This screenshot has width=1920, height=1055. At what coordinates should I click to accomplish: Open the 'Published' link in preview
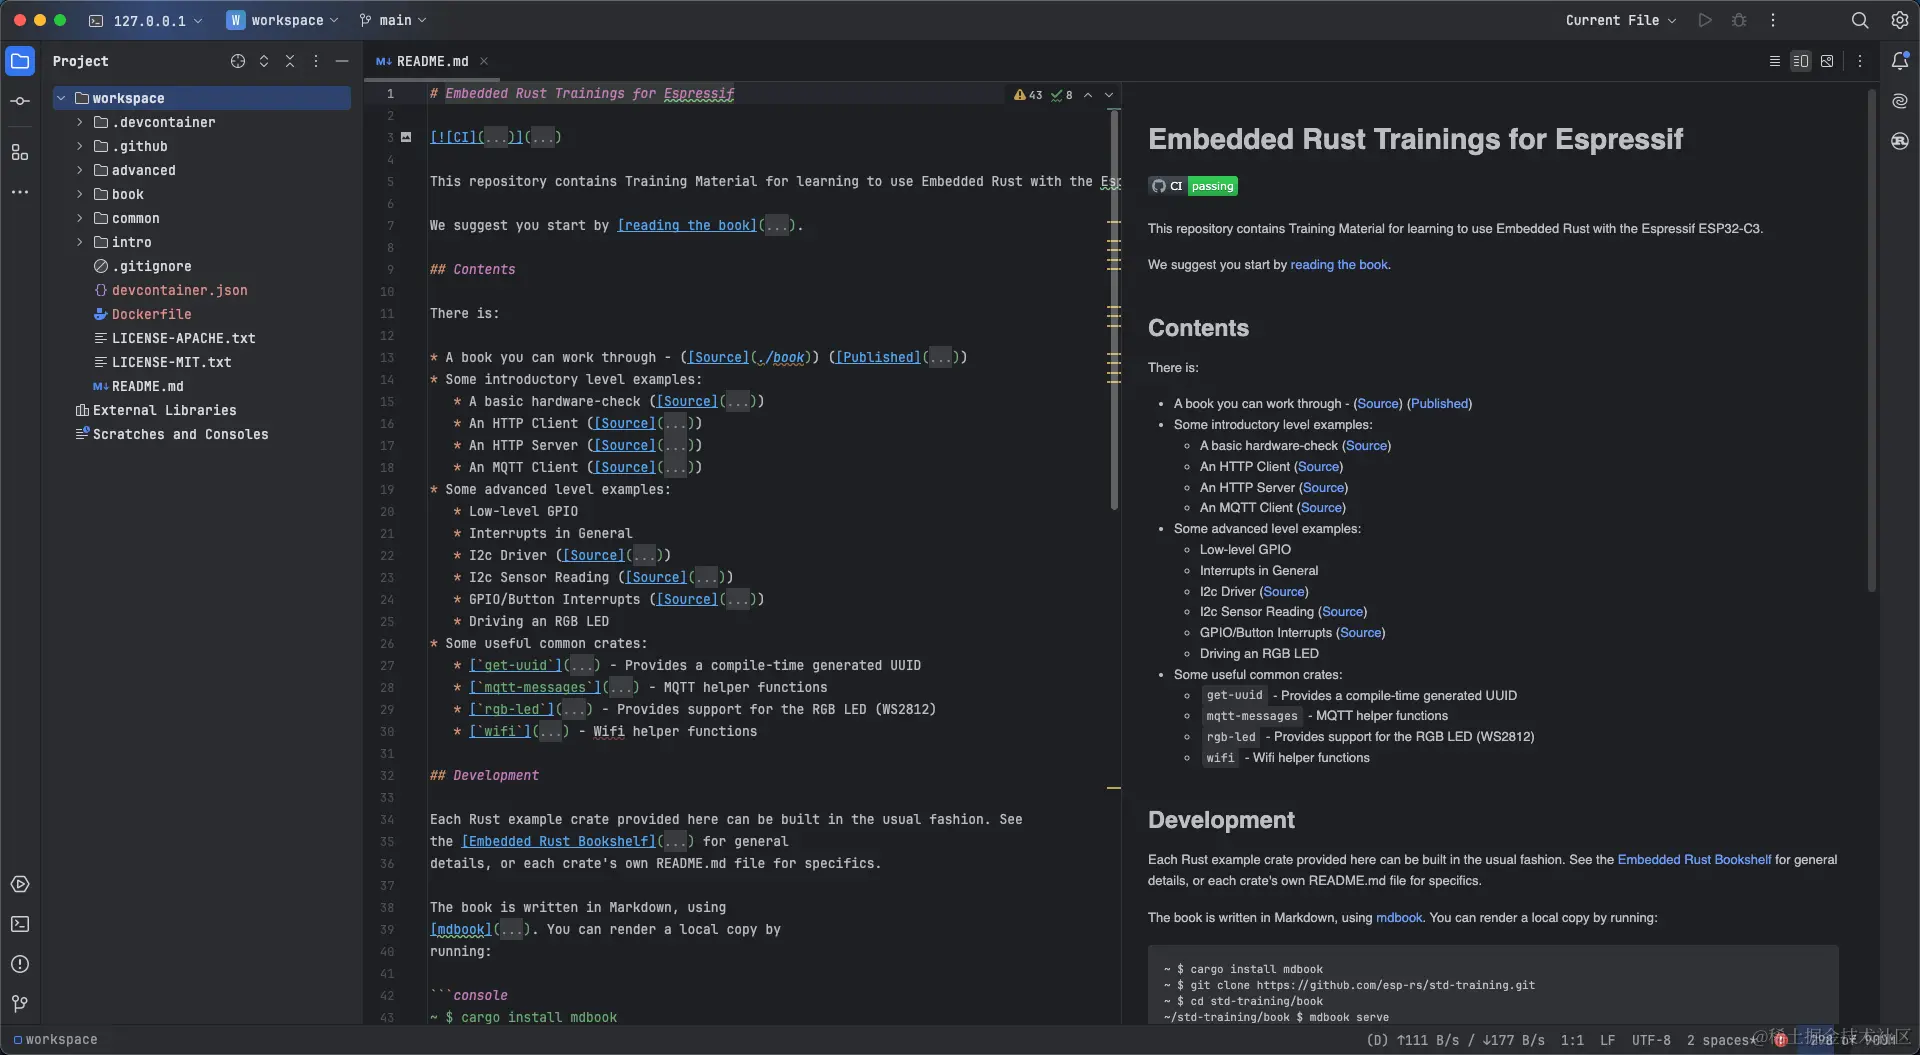point(1440,404)
